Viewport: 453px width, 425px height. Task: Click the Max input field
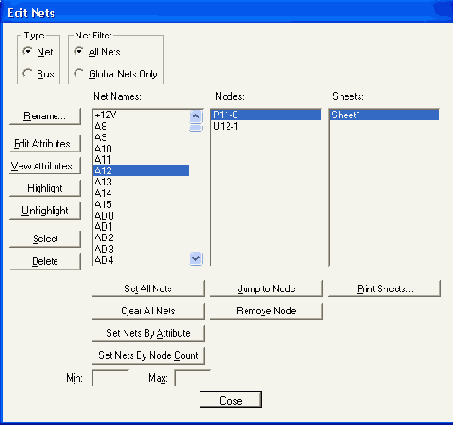pyautogui.click(x=193, y=378)
